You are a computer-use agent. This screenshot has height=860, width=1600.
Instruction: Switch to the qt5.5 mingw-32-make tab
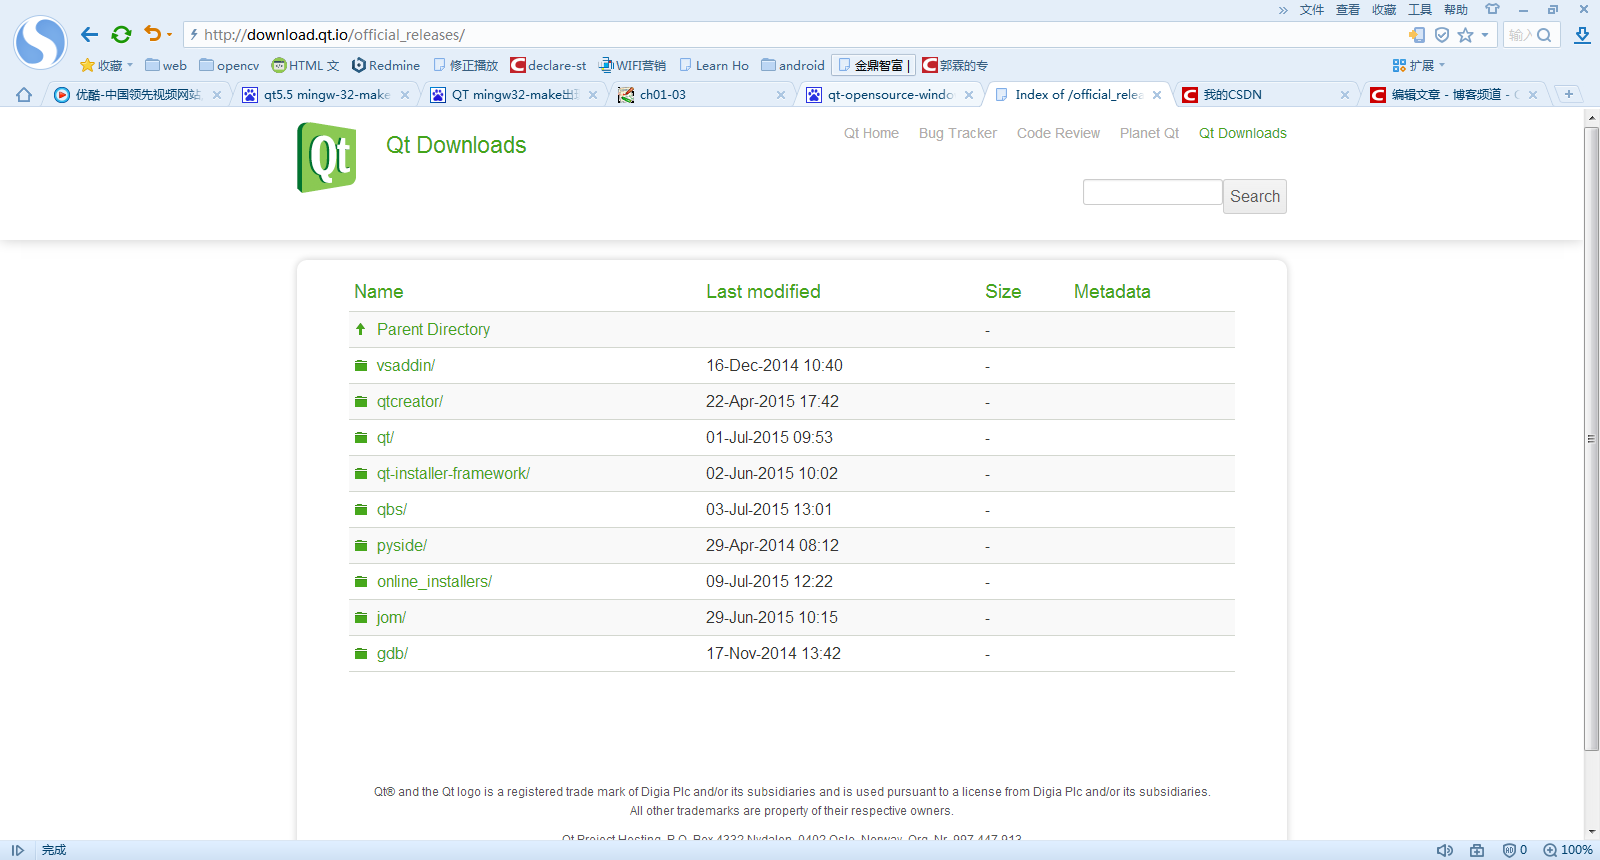coord(327,95)
